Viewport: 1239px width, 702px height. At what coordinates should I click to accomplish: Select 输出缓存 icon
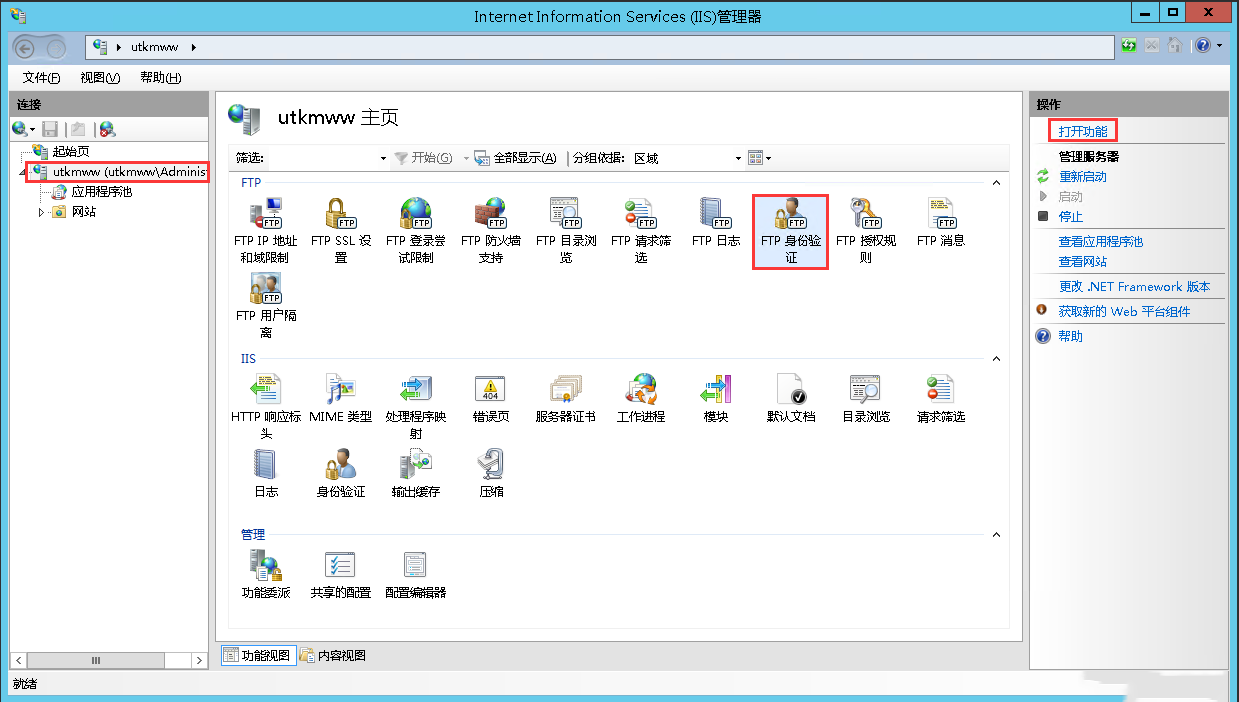(x=415, y=474)
